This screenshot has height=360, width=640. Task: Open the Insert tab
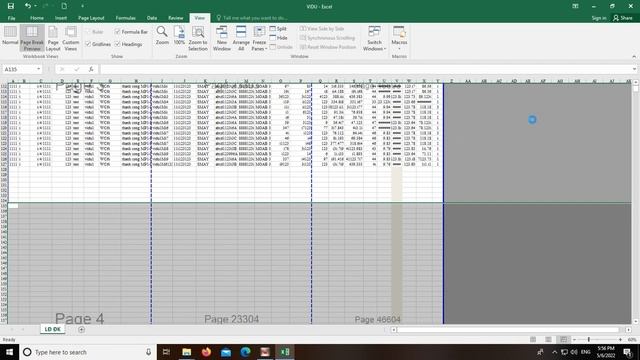61,18
